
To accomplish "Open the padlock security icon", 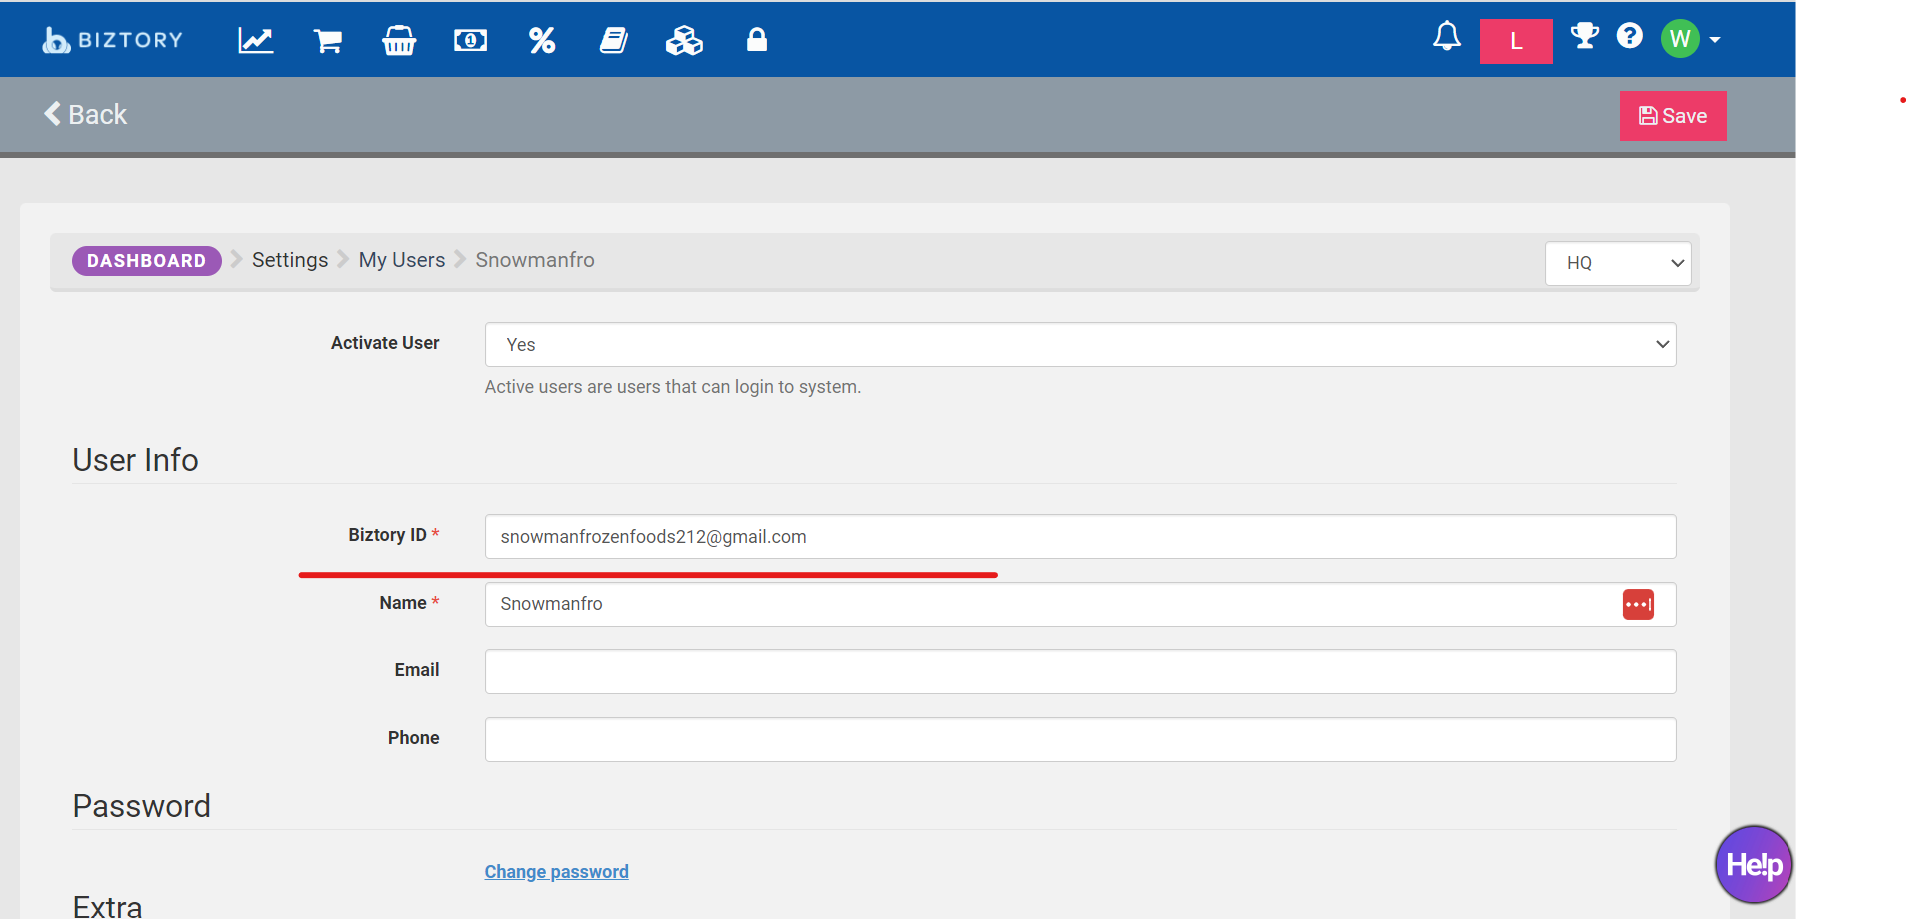I will 757,39.
